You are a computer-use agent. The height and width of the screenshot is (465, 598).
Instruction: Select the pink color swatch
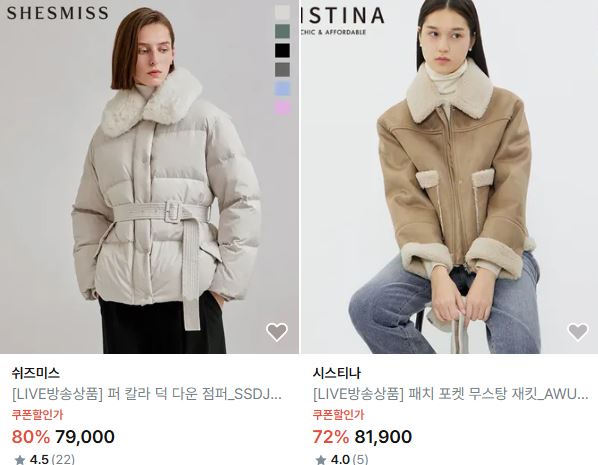(282, 108)
